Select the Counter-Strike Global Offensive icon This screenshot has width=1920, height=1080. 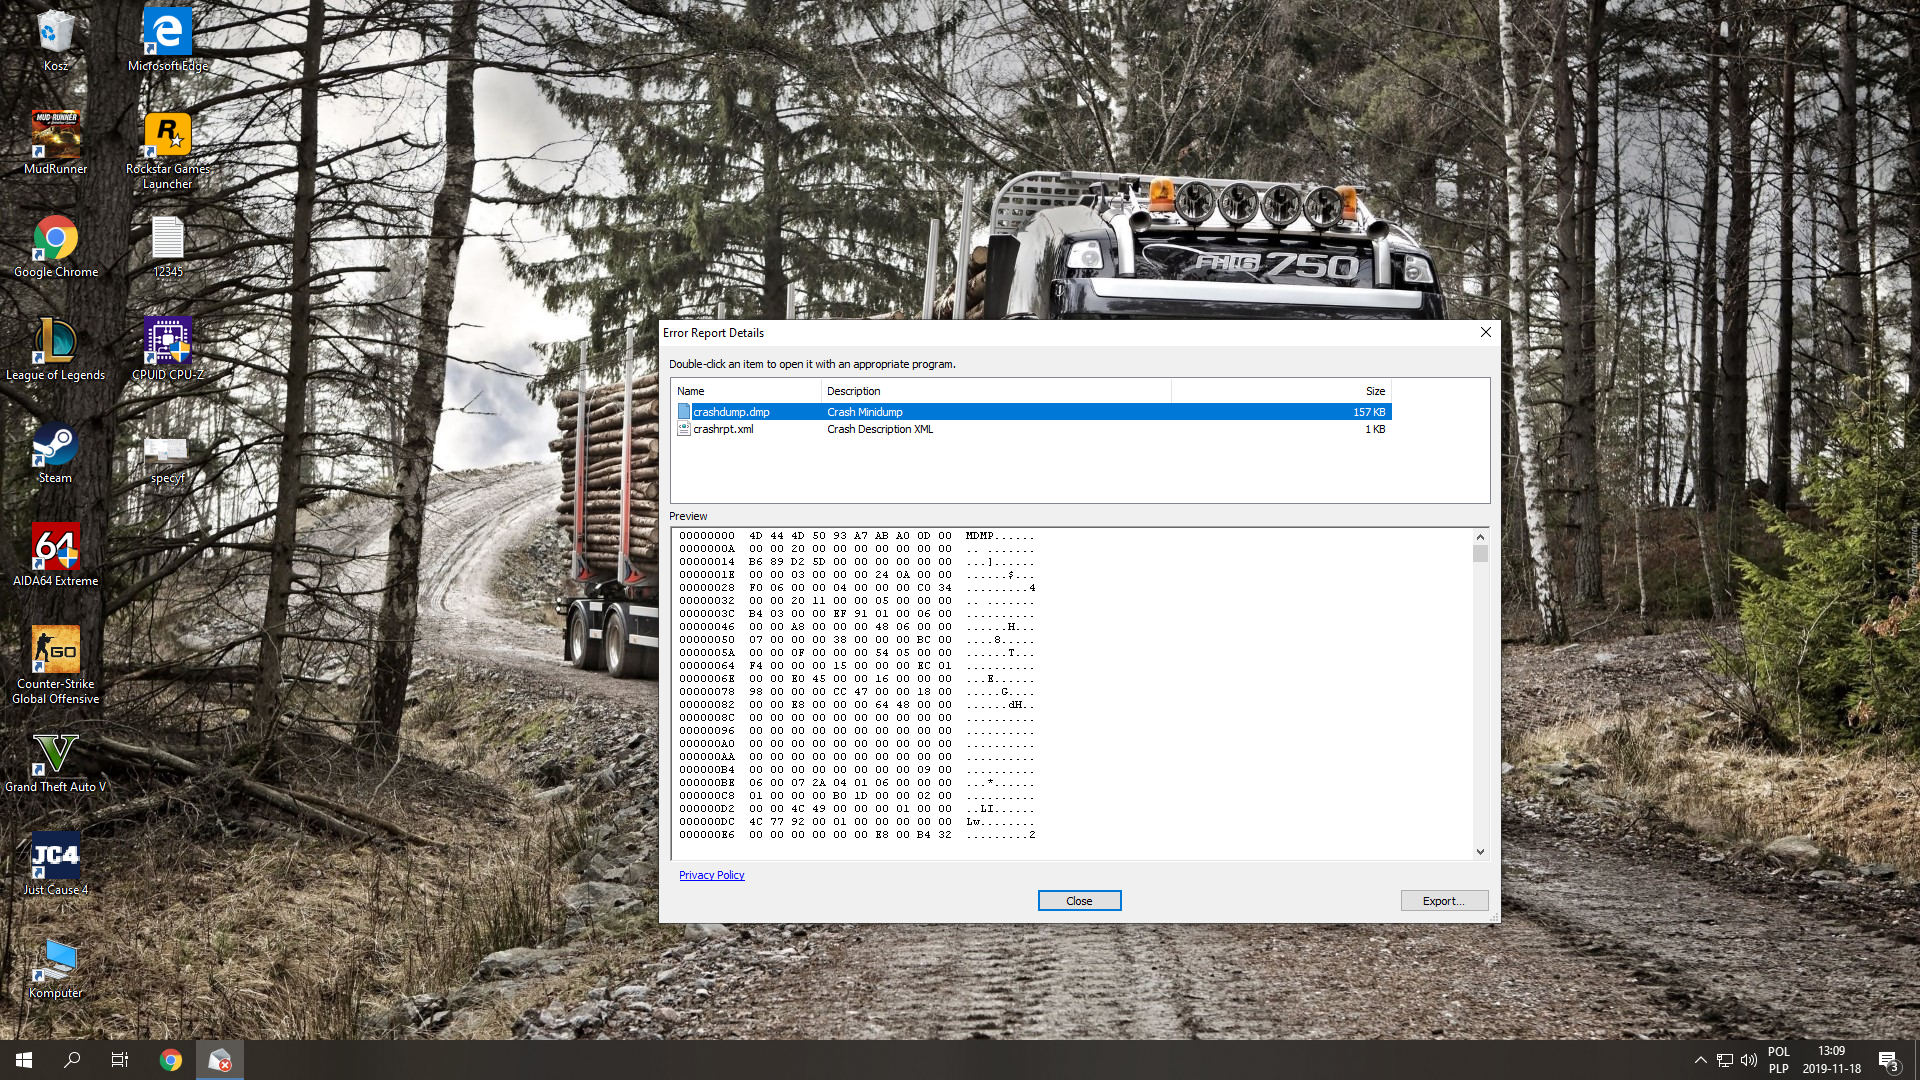[55, 651]
